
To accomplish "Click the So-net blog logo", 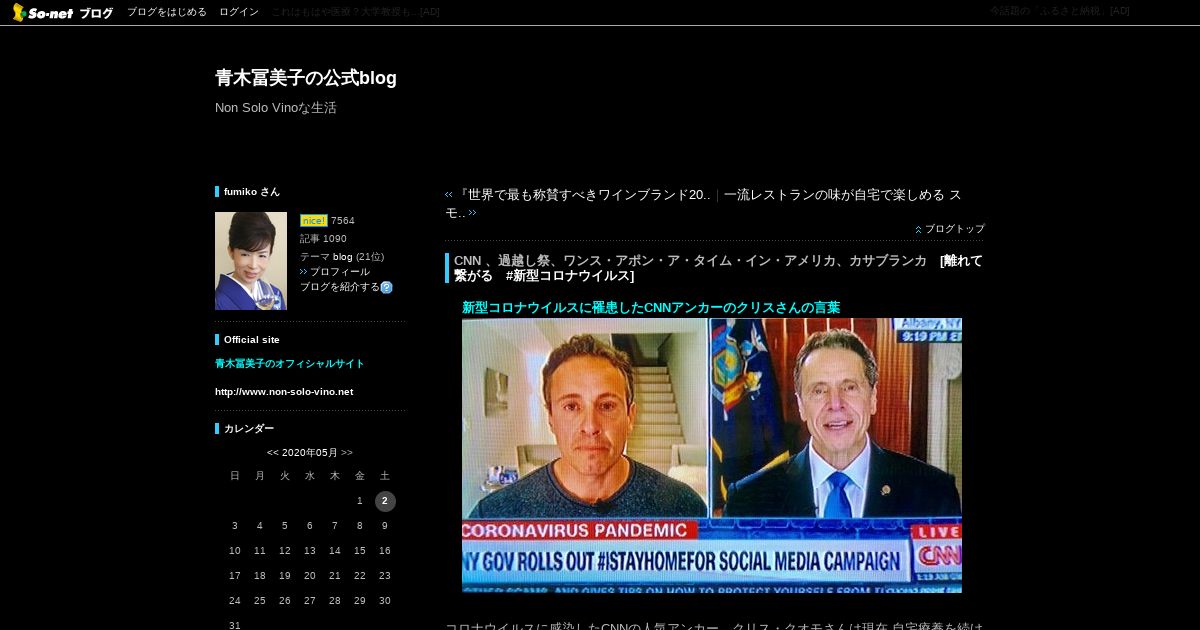I will 62,12.
